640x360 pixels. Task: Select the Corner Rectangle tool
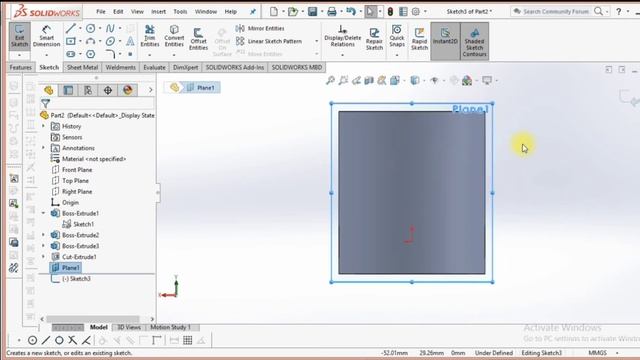coord(71,41)
